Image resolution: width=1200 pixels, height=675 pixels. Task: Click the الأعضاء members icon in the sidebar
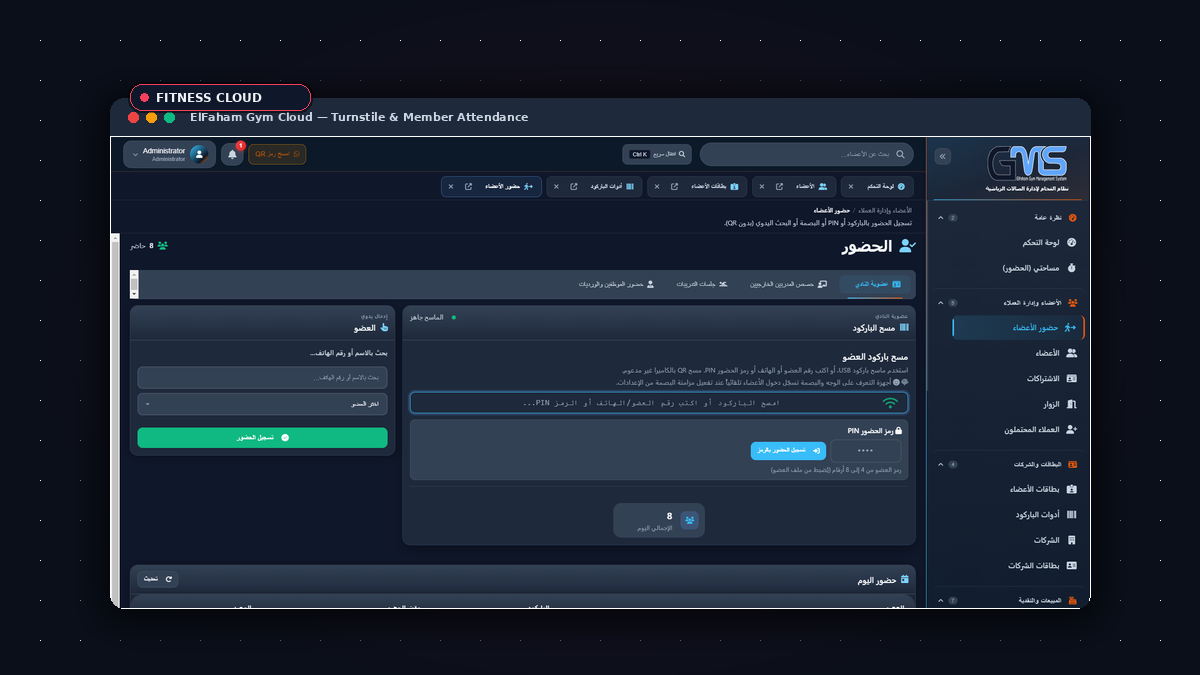tap(1072, 353)
